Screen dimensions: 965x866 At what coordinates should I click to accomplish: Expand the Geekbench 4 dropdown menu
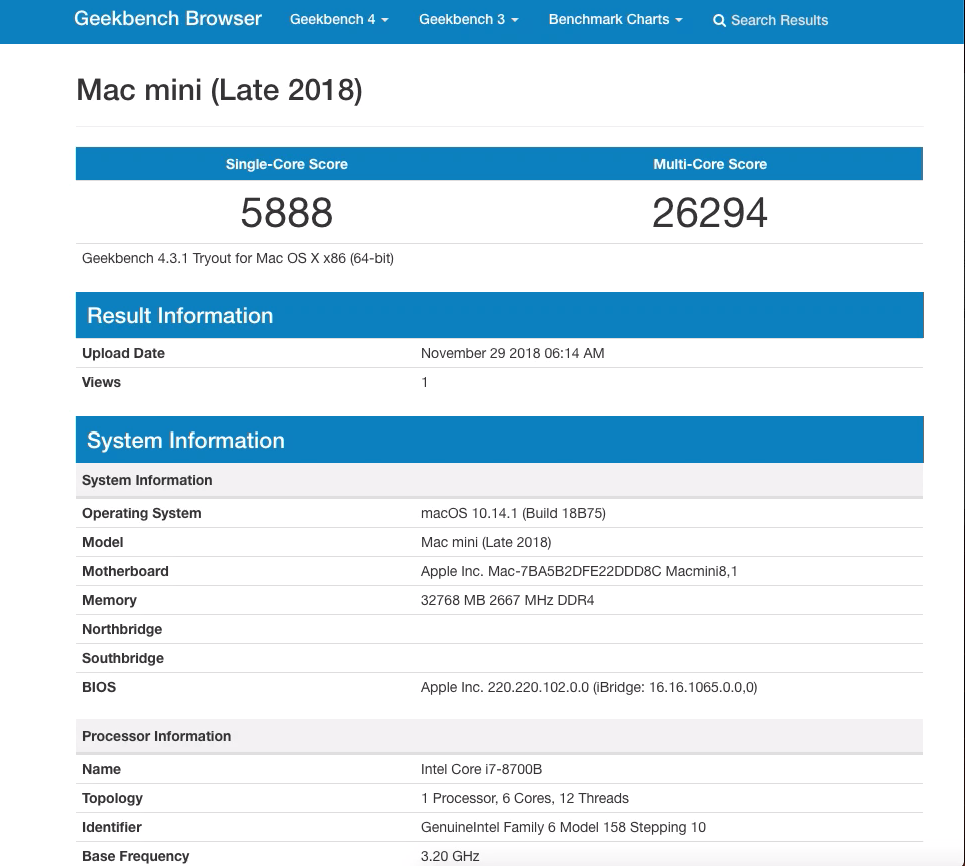339,19
